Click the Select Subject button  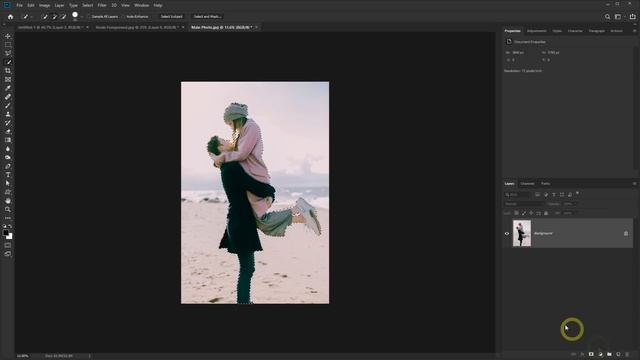click(x=171, y=17)
